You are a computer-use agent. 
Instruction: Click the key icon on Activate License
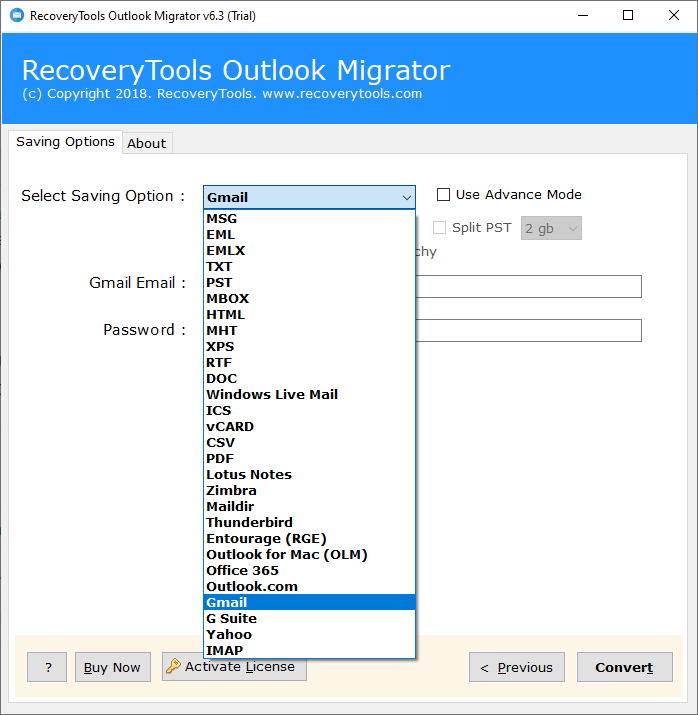[x=173, y=666]
